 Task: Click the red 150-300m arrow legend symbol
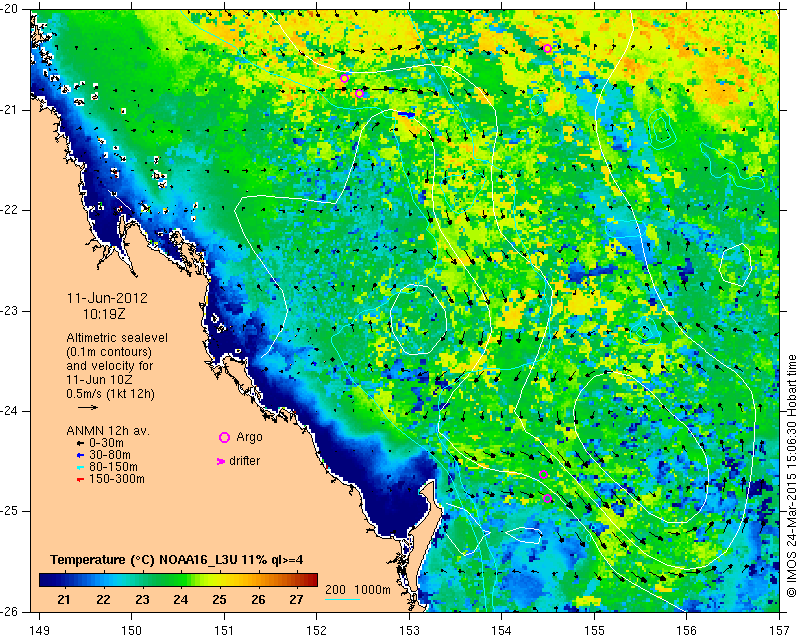(80, 480)
